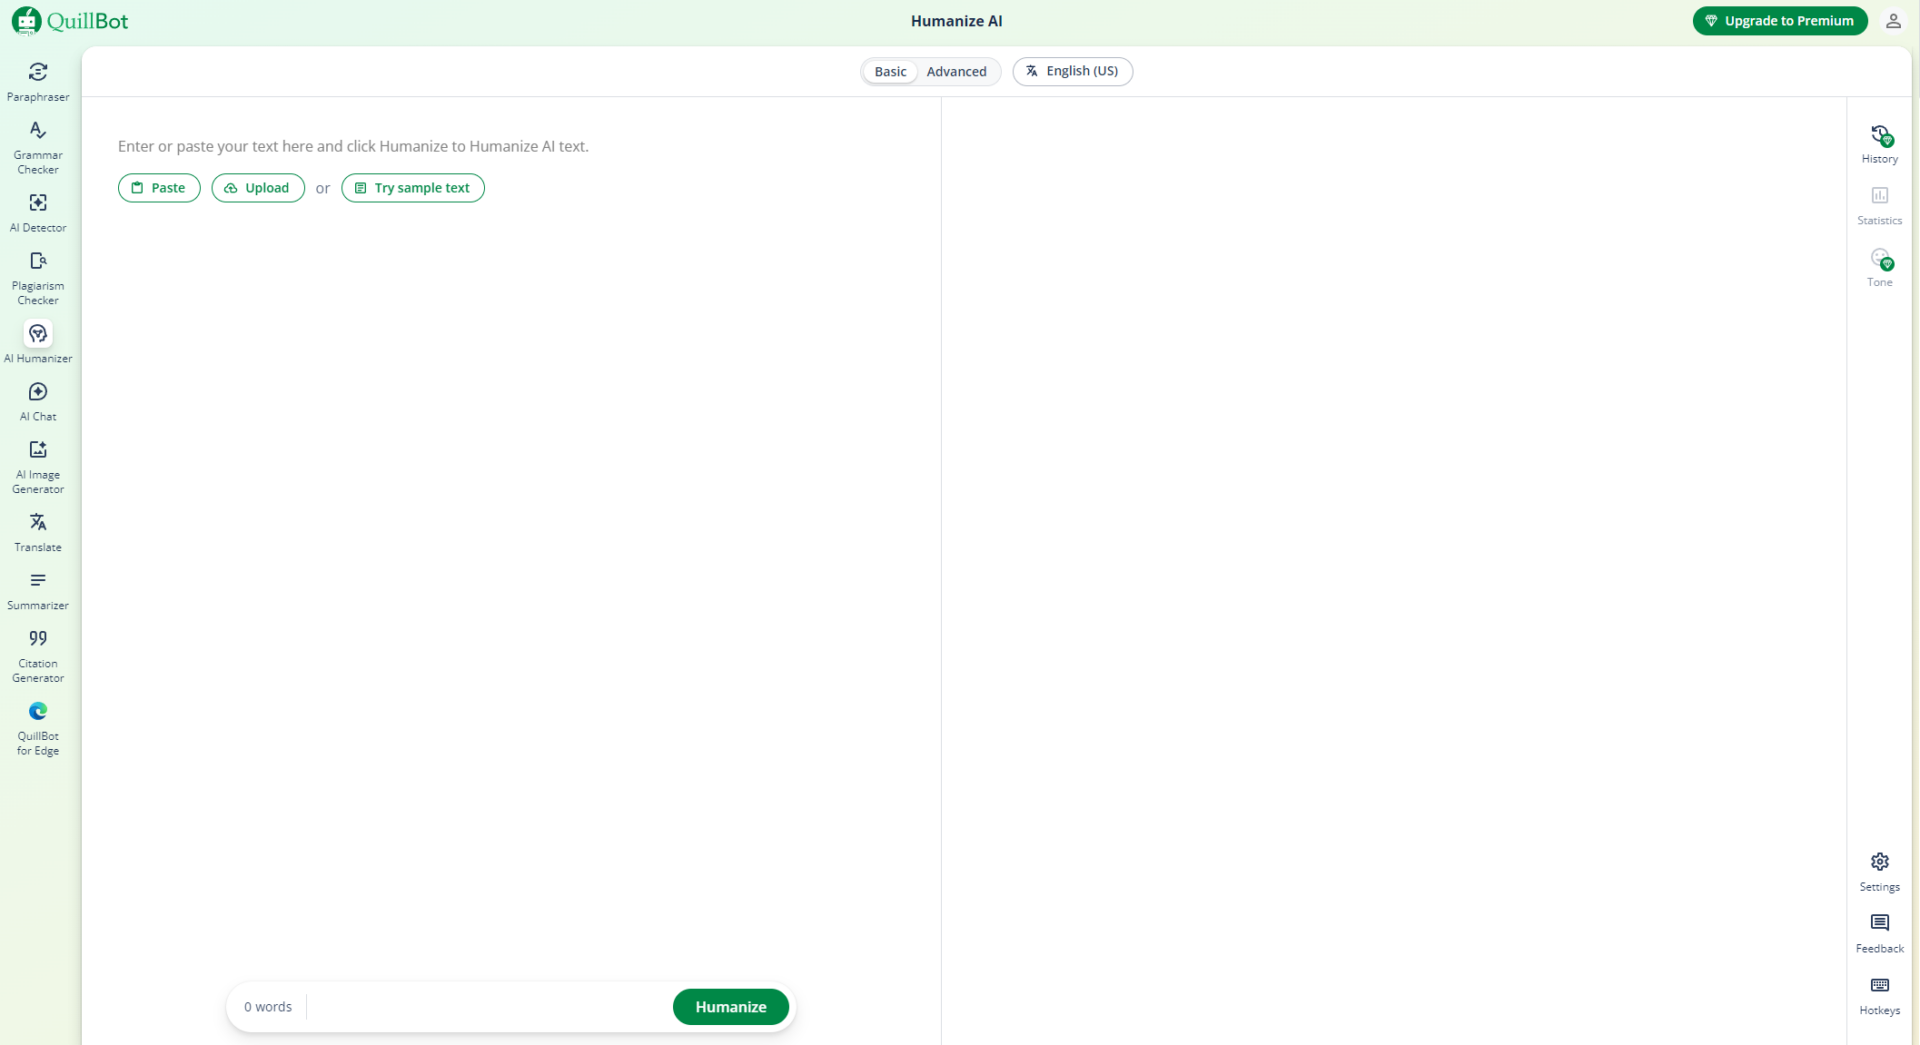Viewport: 1920px width, 1045px height.
Task: Click the green Humanize button
Action: pos(730,1006)
